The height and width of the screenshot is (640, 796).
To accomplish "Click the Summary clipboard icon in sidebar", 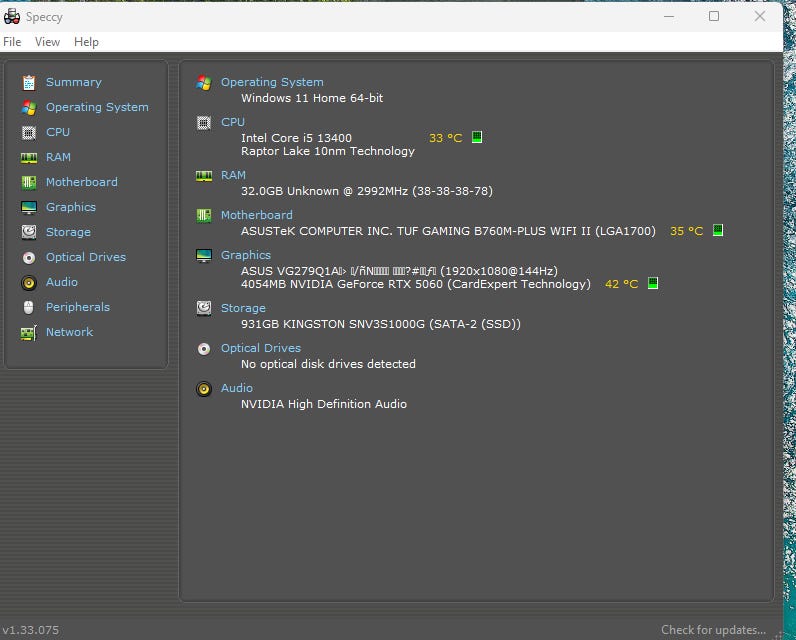I will 29,82.
